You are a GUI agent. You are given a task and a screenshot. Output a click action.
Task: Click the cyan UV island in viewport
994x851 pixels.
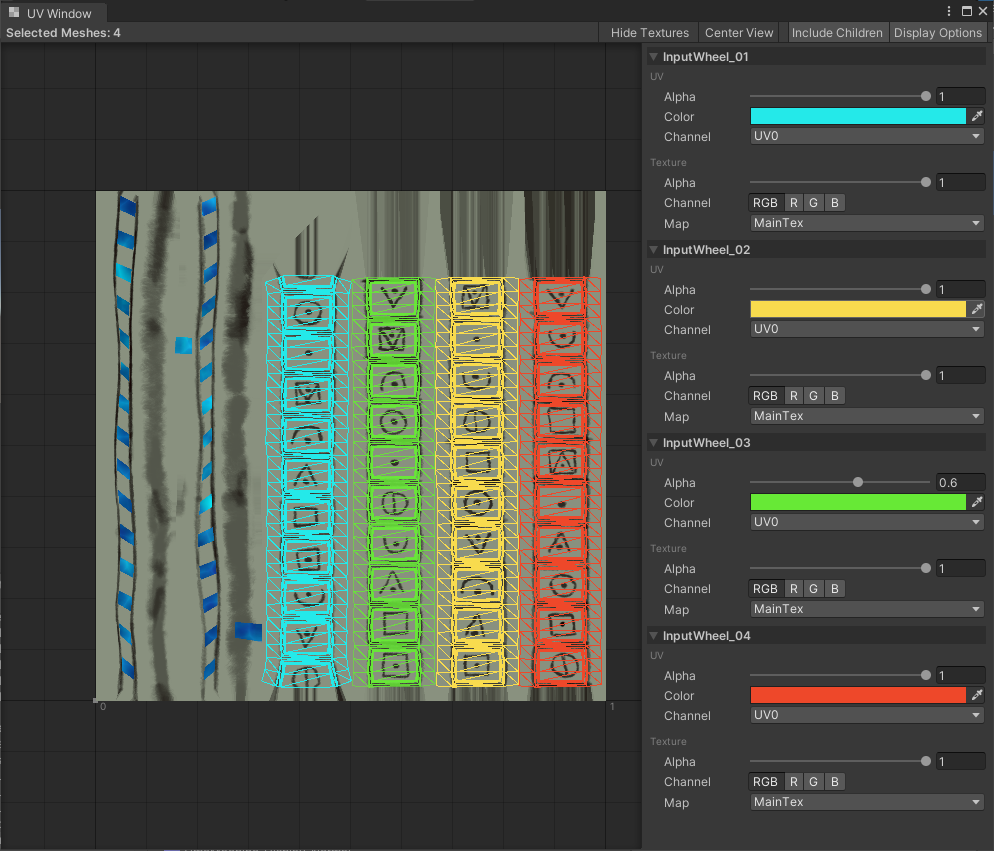click(307, 482)
